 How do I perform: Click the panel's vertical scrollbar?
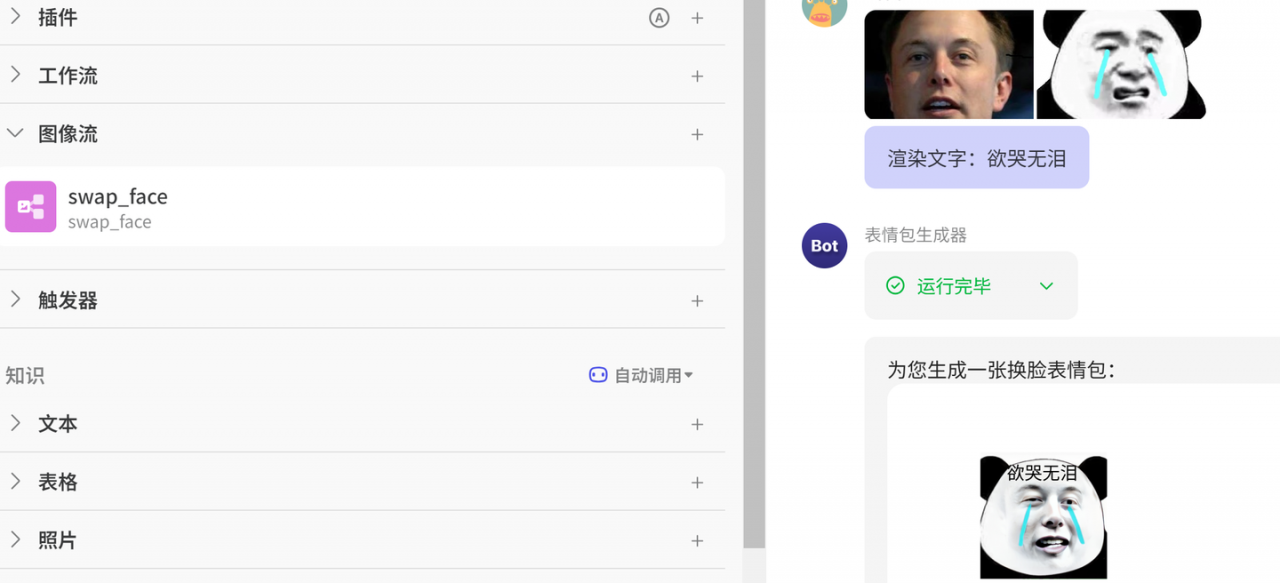[x=754, y=273]
